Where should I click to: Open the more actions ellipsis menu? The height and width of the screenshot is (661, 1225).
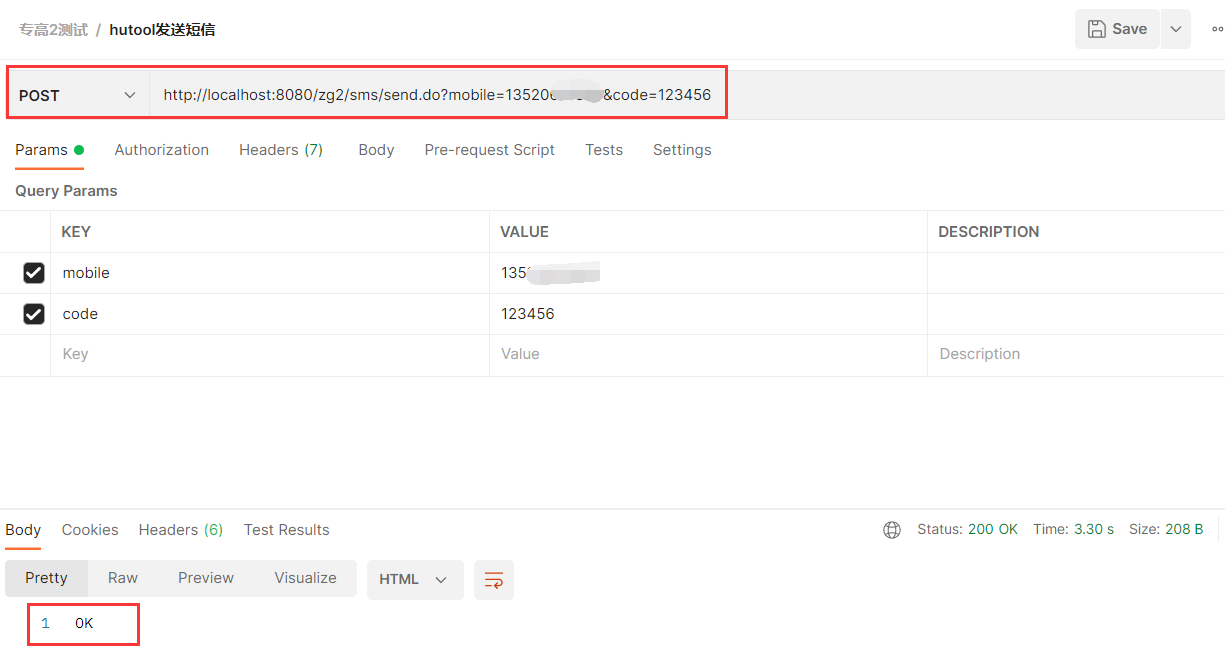click(1217, 29)
